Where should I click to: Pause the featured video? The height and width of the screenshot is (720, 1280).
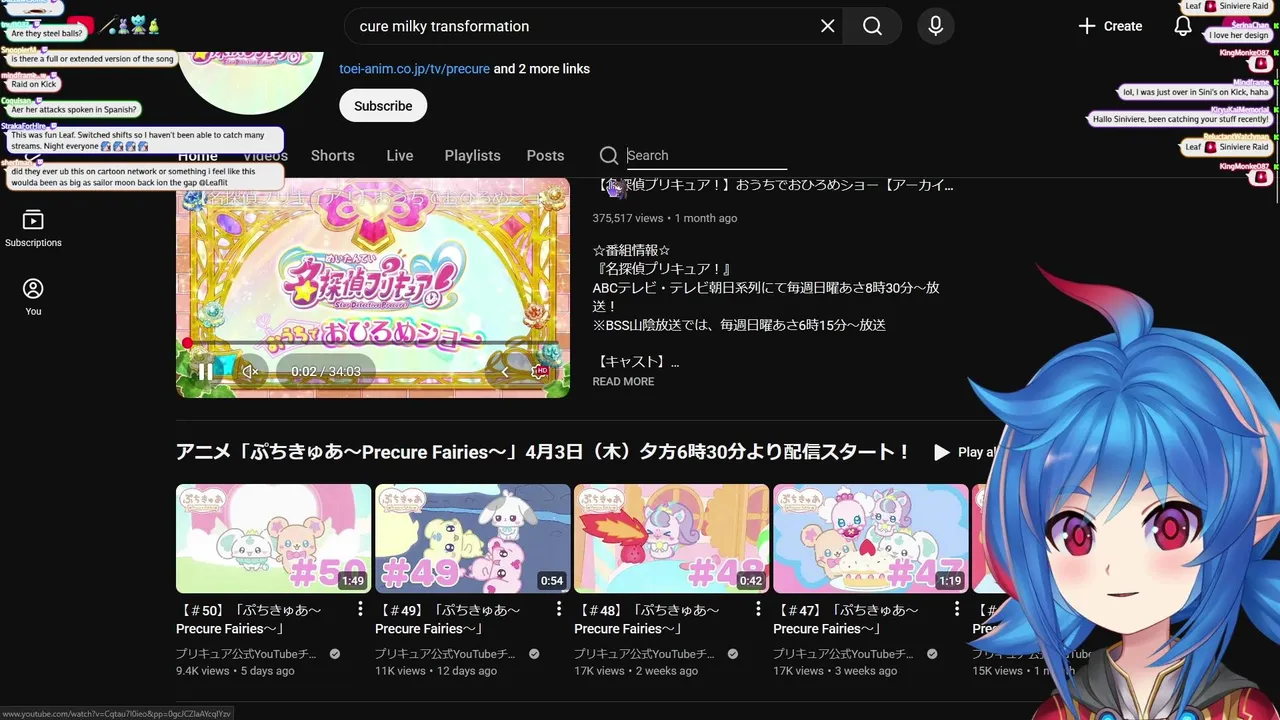click(204, 372)
